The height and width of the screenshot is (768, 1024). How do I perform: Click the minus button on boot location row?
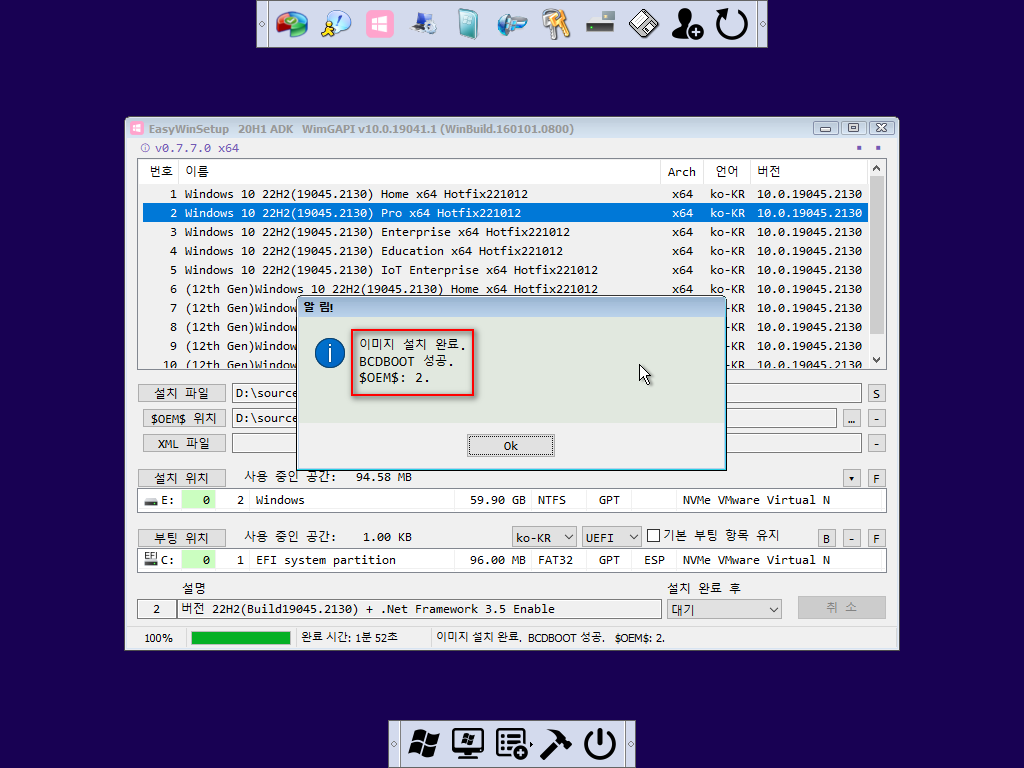[852, 539]
